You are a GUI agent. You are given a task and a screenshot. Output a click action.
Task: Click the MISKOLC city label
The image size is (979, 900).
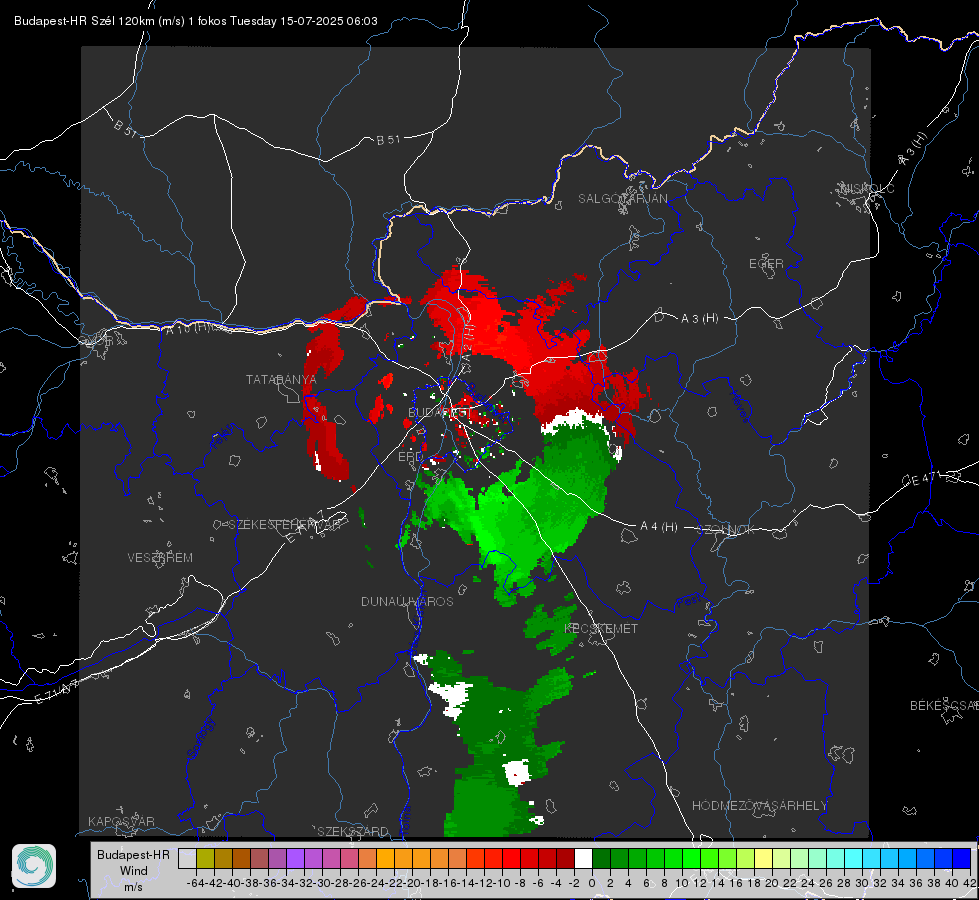pos(867,188)
